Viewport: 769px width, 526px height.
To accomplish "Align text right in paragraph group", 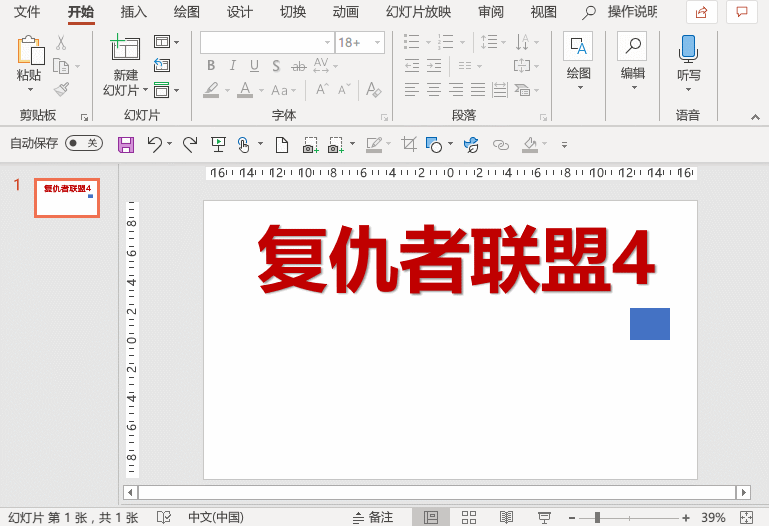I will pyautogui.click(x=456, y=90).
